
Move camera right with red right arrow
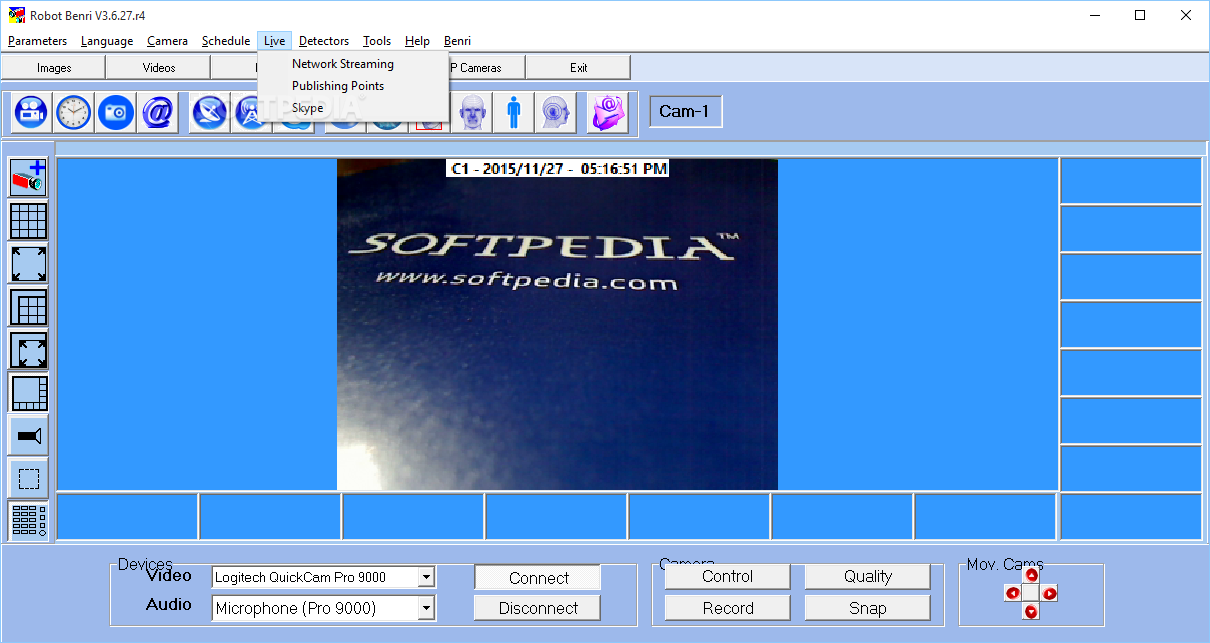pos(1050,593)
